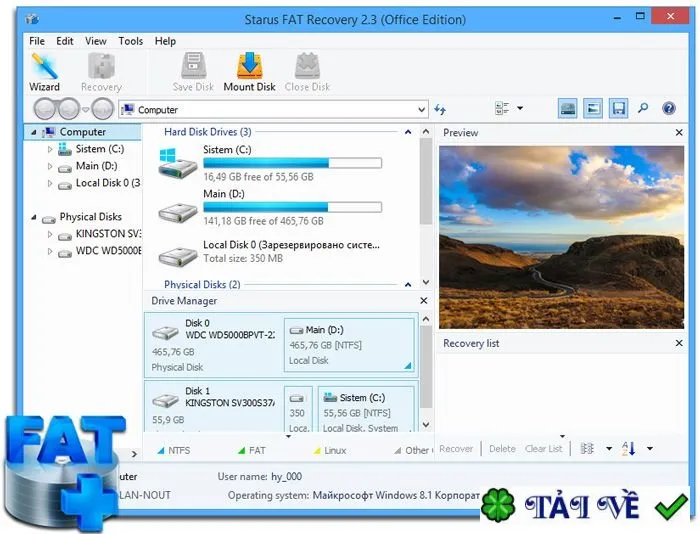Collapse Hard Disk Drives group
The image size is (700, 534).
[408, 132]
